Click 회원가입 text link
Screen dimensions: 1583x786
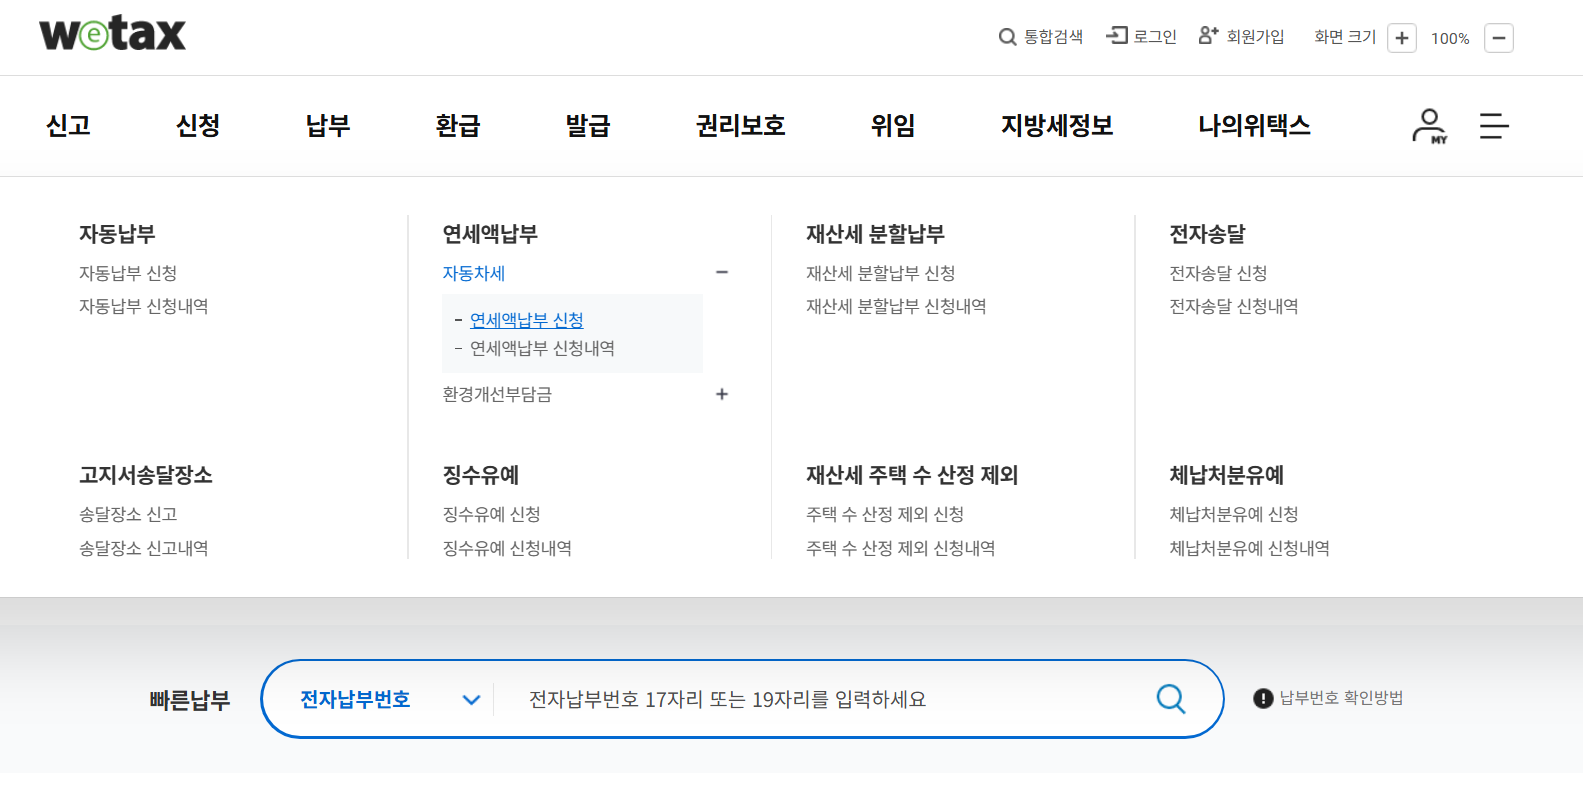pyautogui.click(x=1255, y=37)
